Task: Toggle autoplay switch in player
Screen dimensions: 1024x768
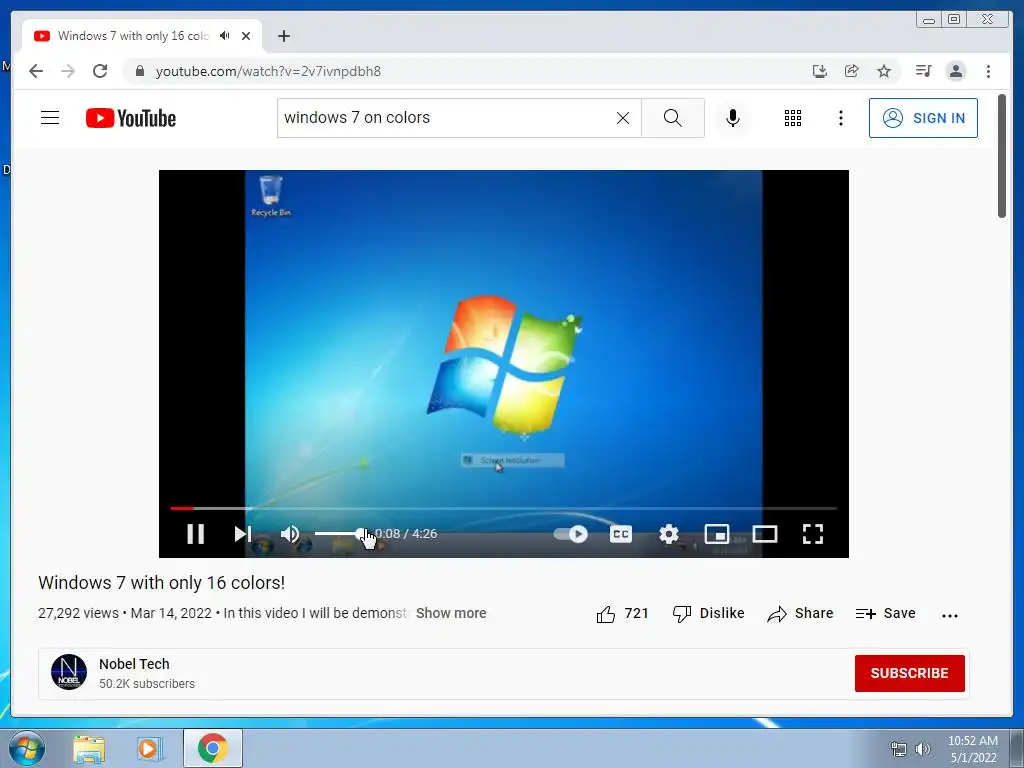Action: [x=571, y=534]
